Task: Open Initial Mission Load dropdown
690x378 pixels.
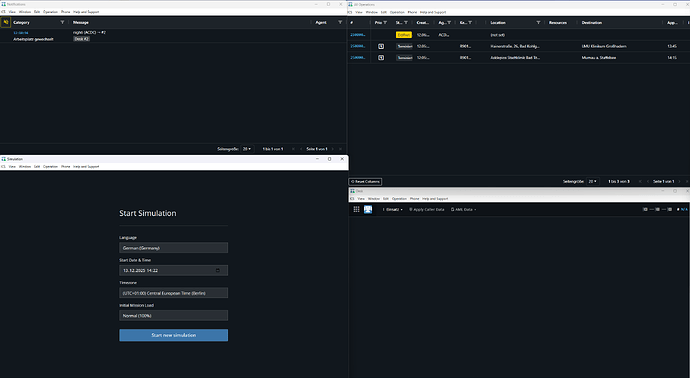Action: coord(173,316)
